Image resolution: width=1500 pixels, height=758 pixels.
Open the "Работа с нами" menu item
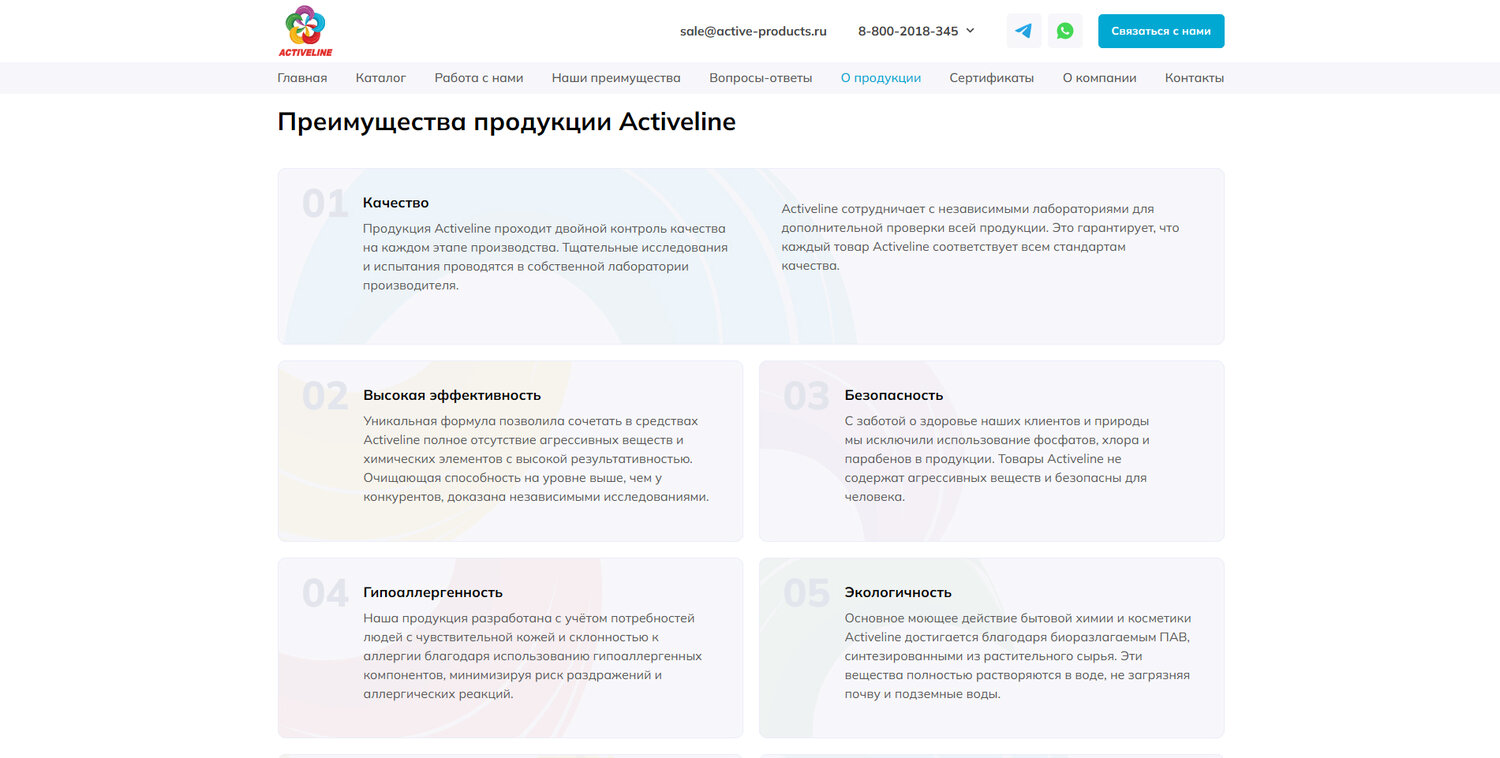479,78
